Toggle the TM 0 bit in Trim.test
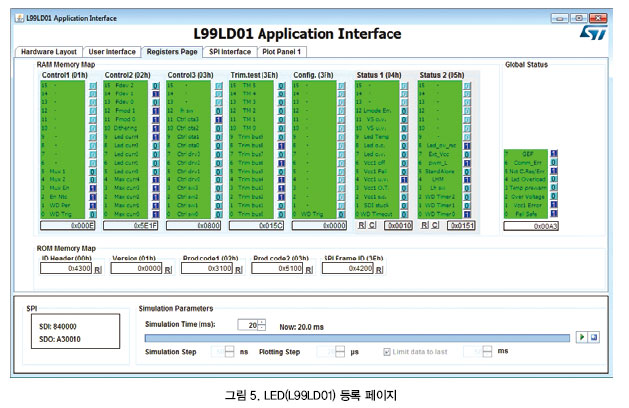Image resolution: width=629 pixels, height=408 pixels. (x=282, y=128)
